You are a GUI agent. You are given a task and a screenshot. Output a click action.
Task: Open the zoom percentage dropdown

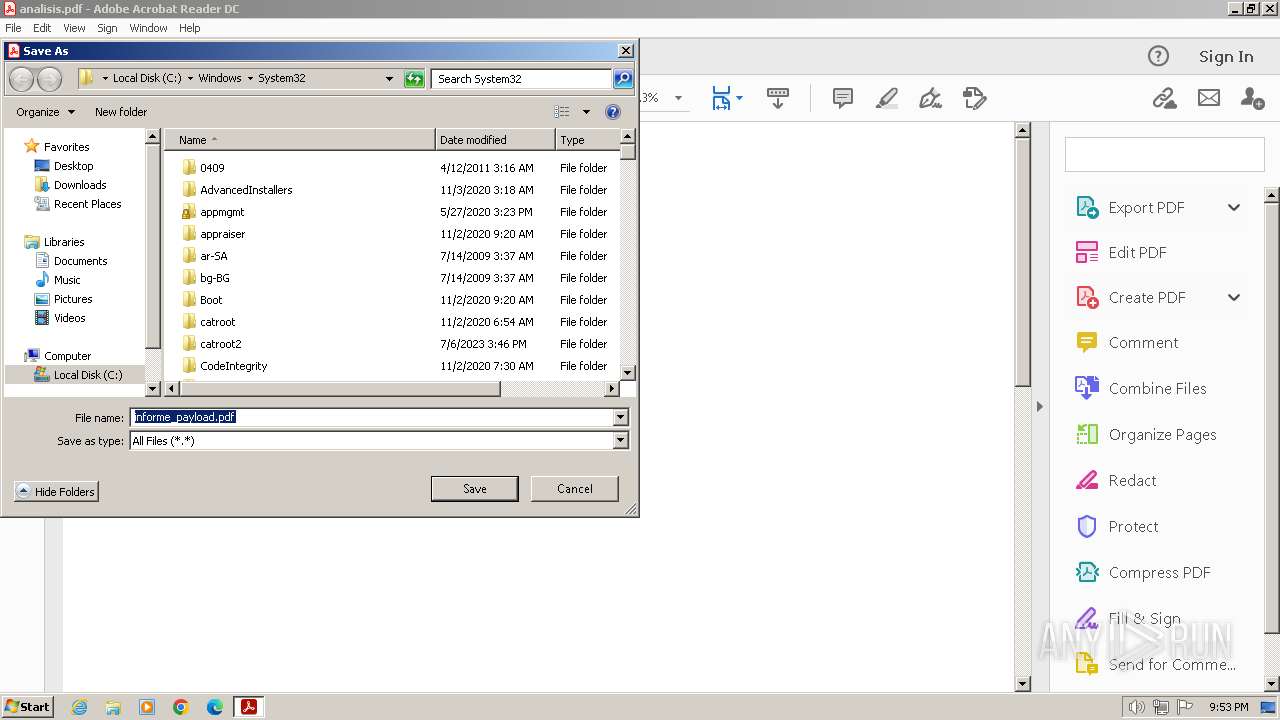point(678,98)
